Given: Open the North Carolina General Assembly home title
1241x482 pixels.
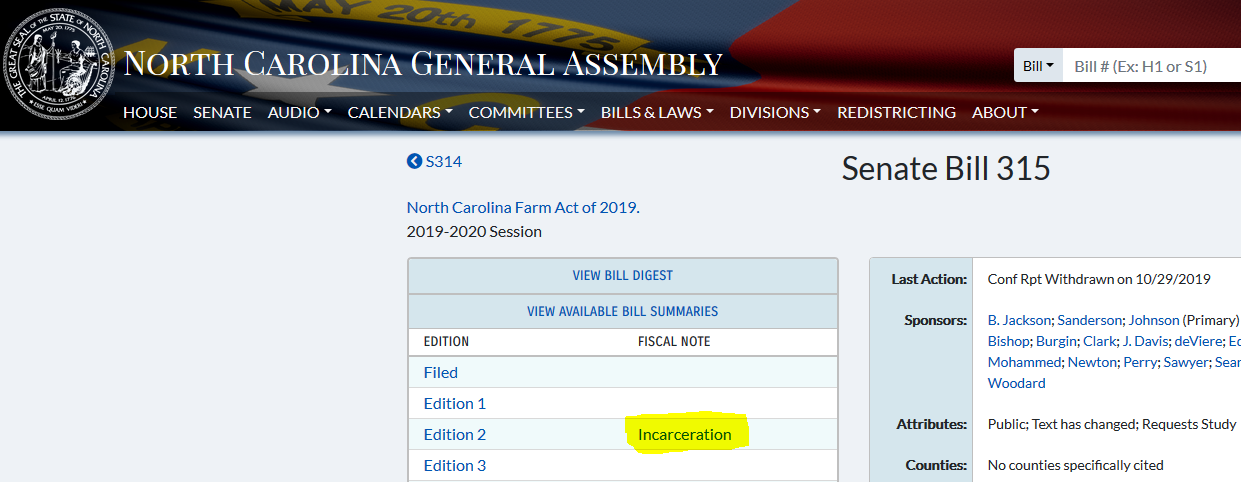Looking at the screenshot, I should click(422, 64).
